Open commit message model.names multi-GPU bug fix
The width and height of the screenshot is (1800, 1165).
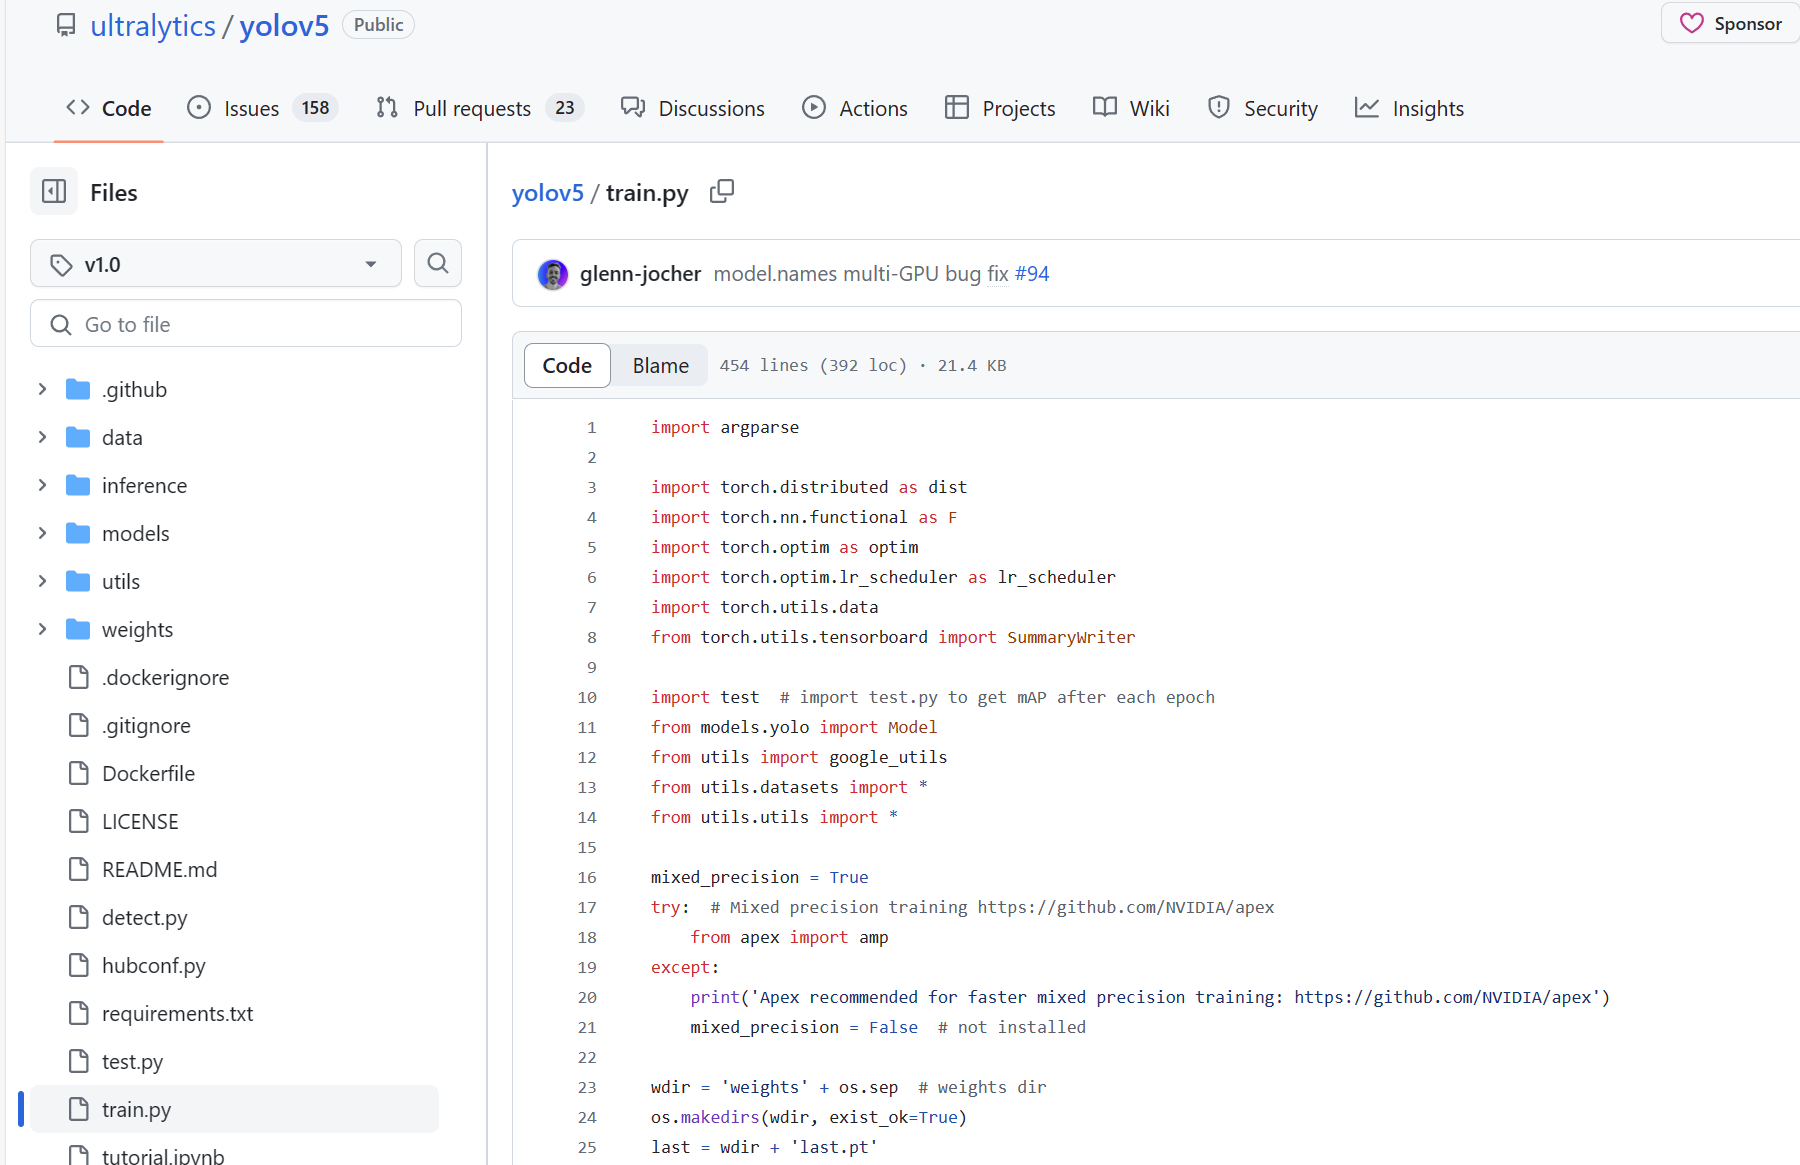click(x=860, y=273)
